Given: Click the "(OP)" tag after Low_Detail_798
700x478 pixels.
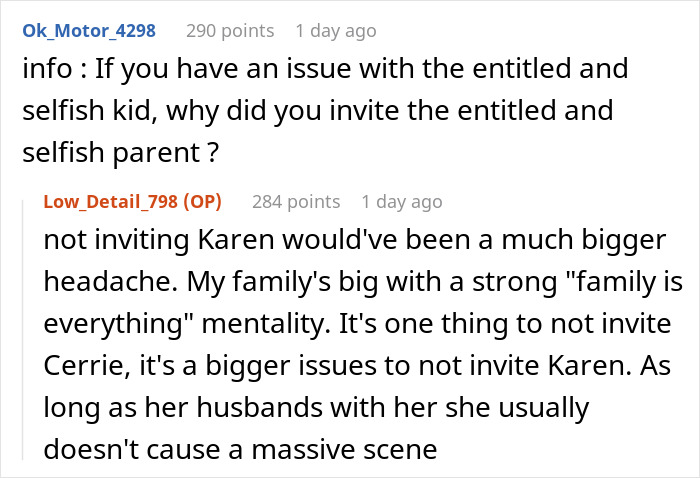Looking at the screenshot, I should point(202,202).
